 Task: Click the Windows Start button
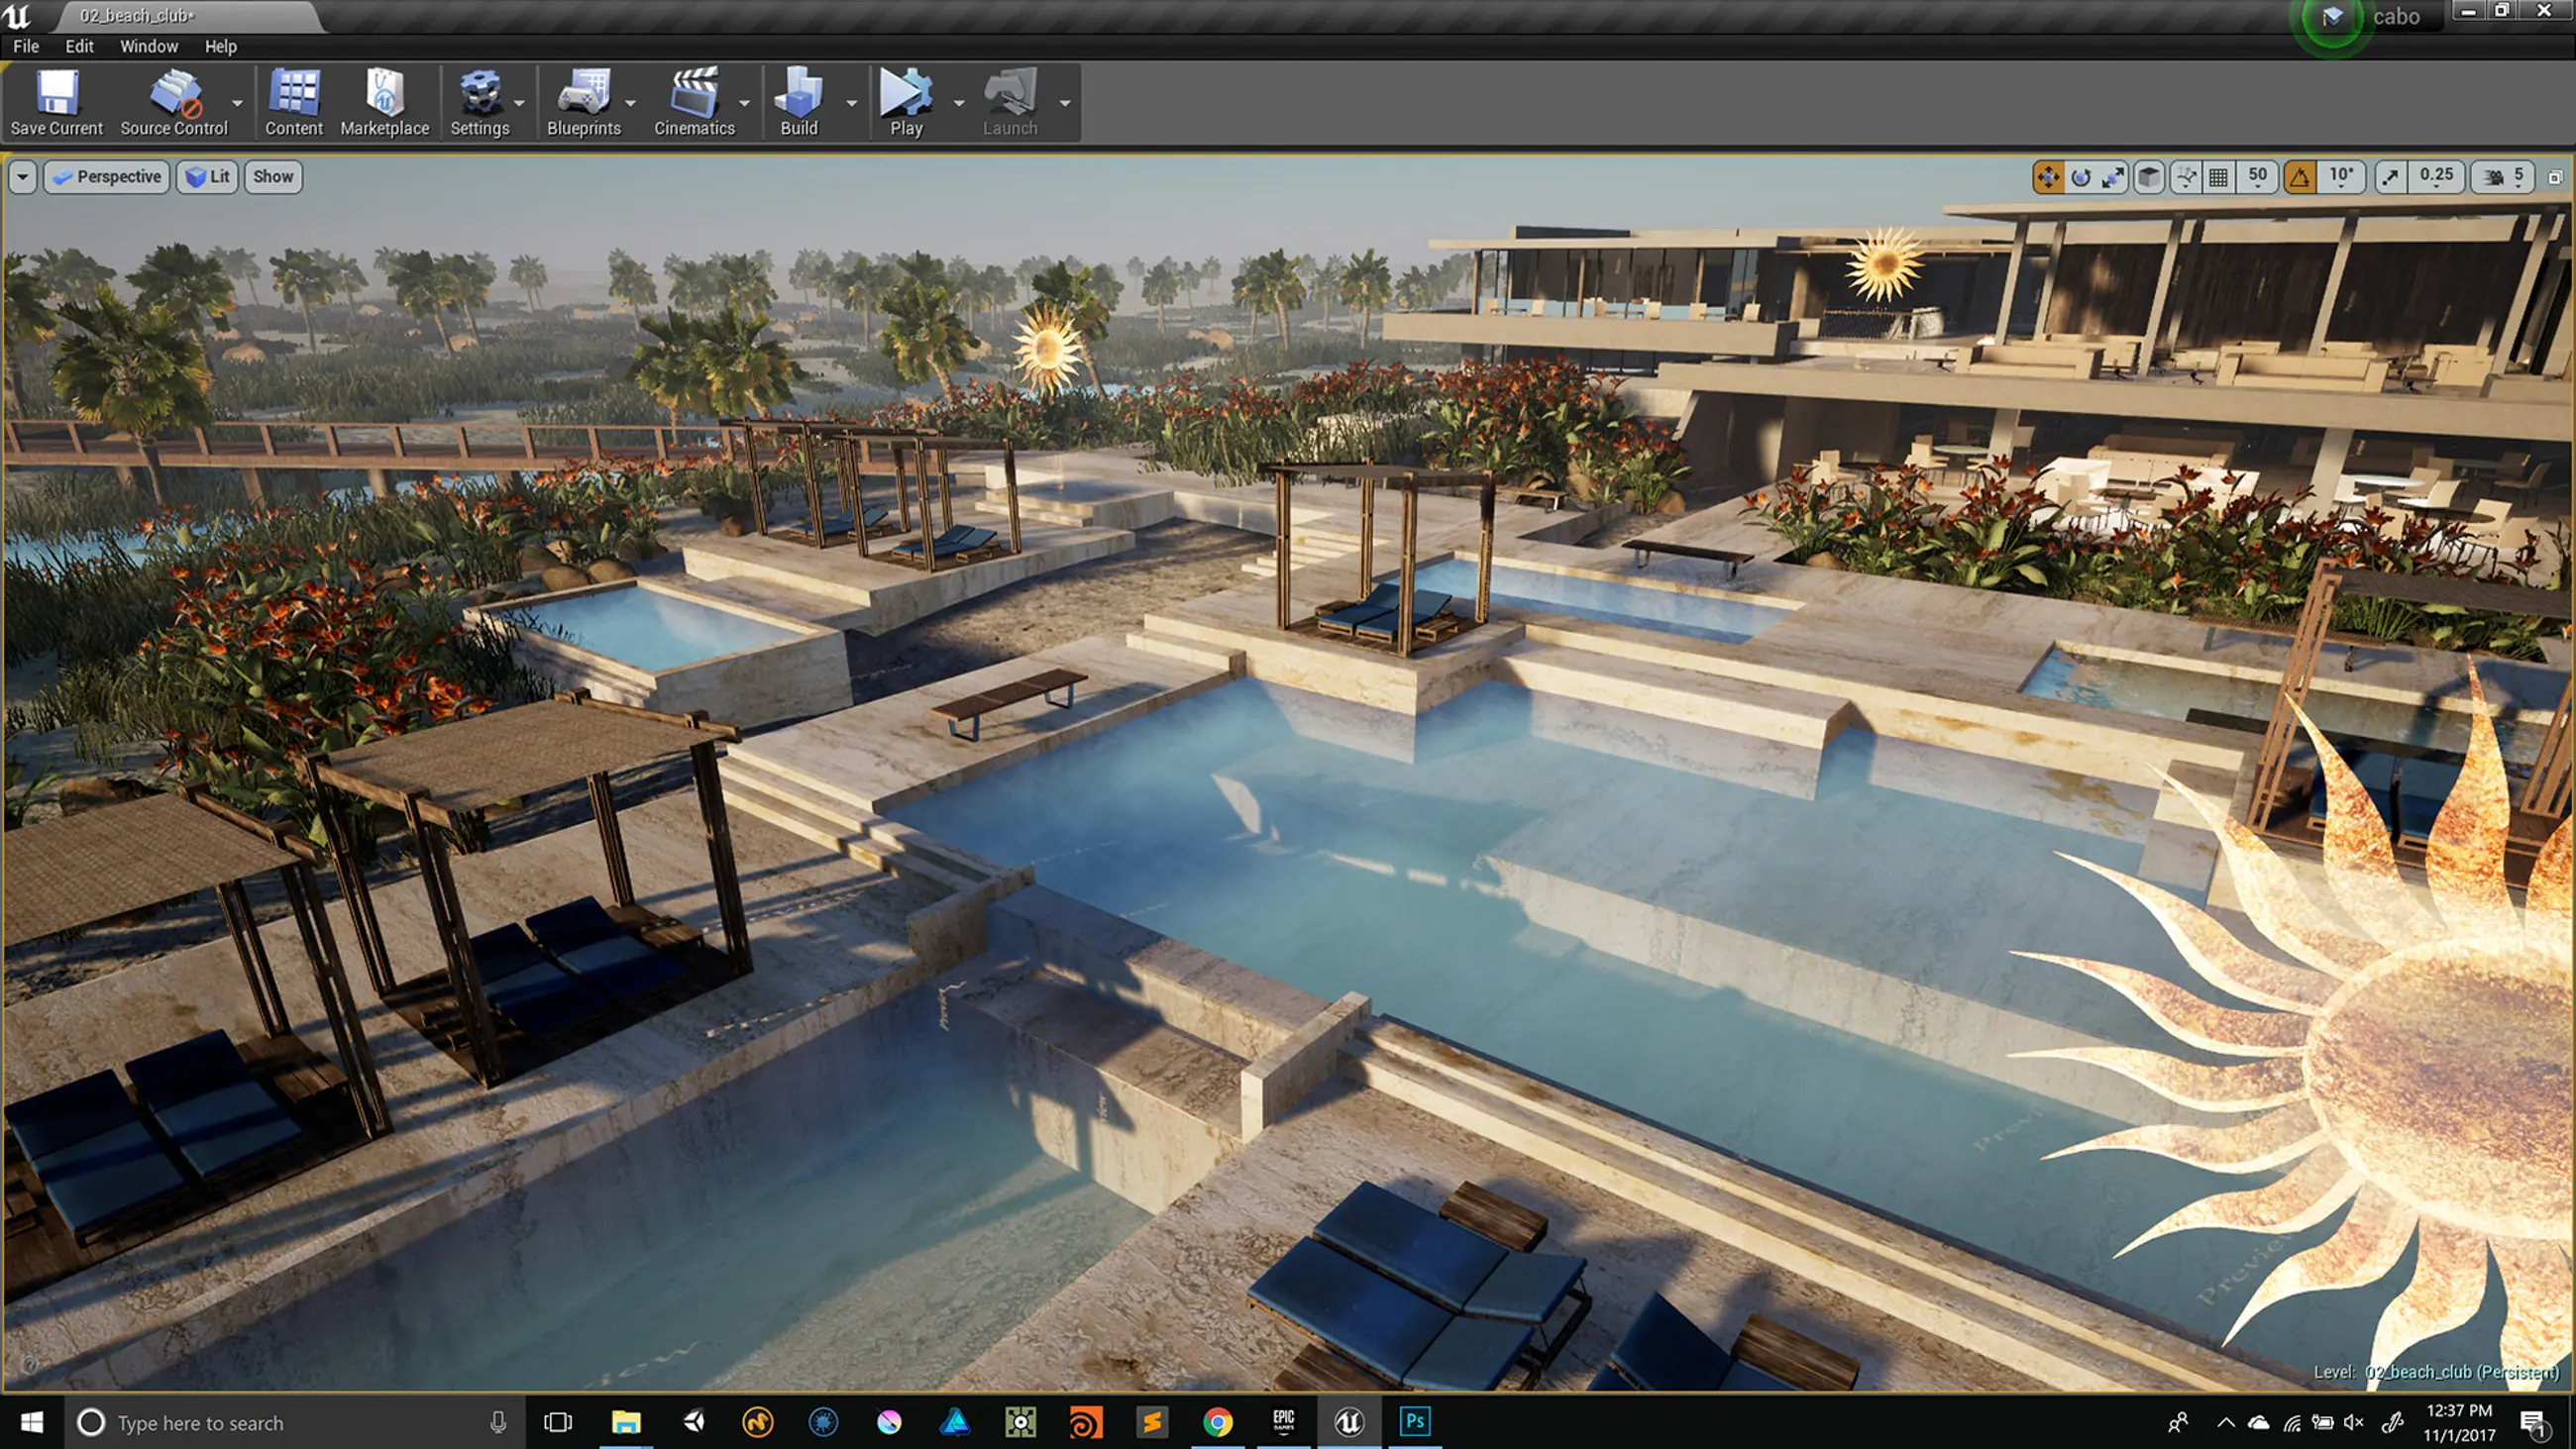coord(32,1422)
